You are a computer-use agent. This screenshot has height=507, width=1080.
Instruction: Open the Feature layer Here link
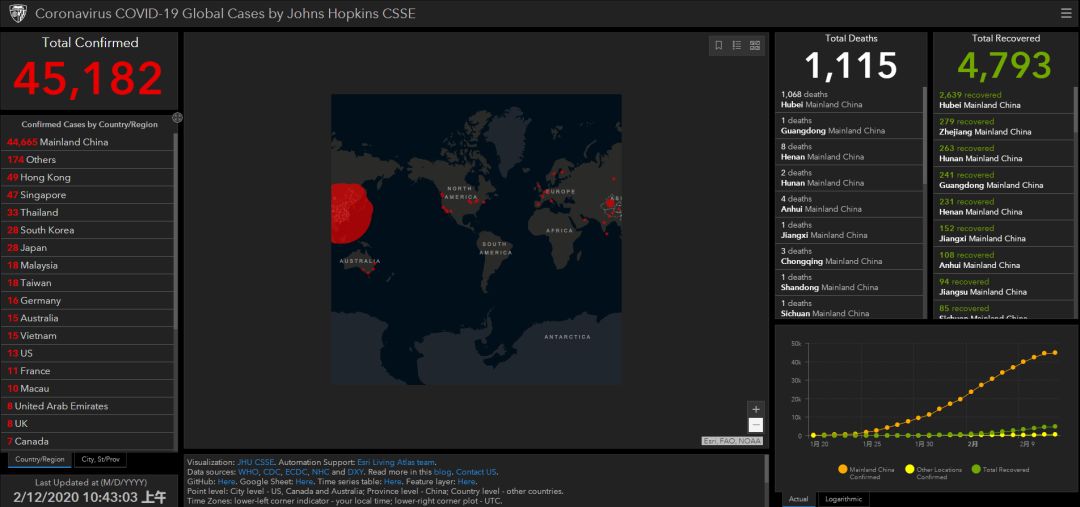click(466, 482)
